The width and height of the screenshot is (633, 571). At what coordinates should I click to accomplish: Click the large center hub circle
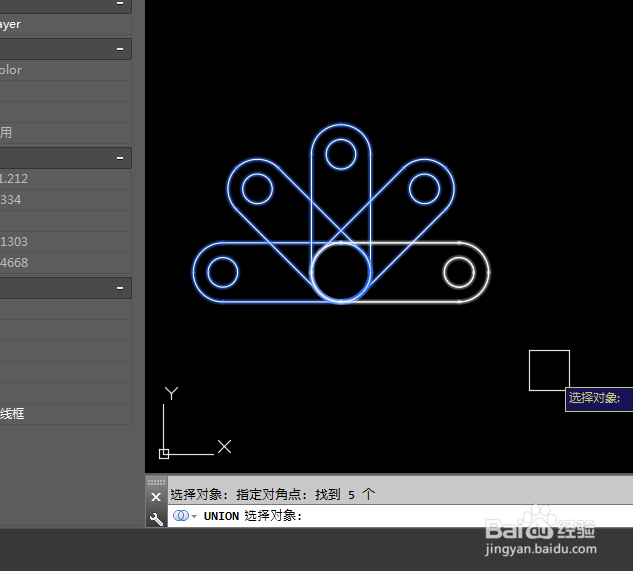(x=341, y=273)
